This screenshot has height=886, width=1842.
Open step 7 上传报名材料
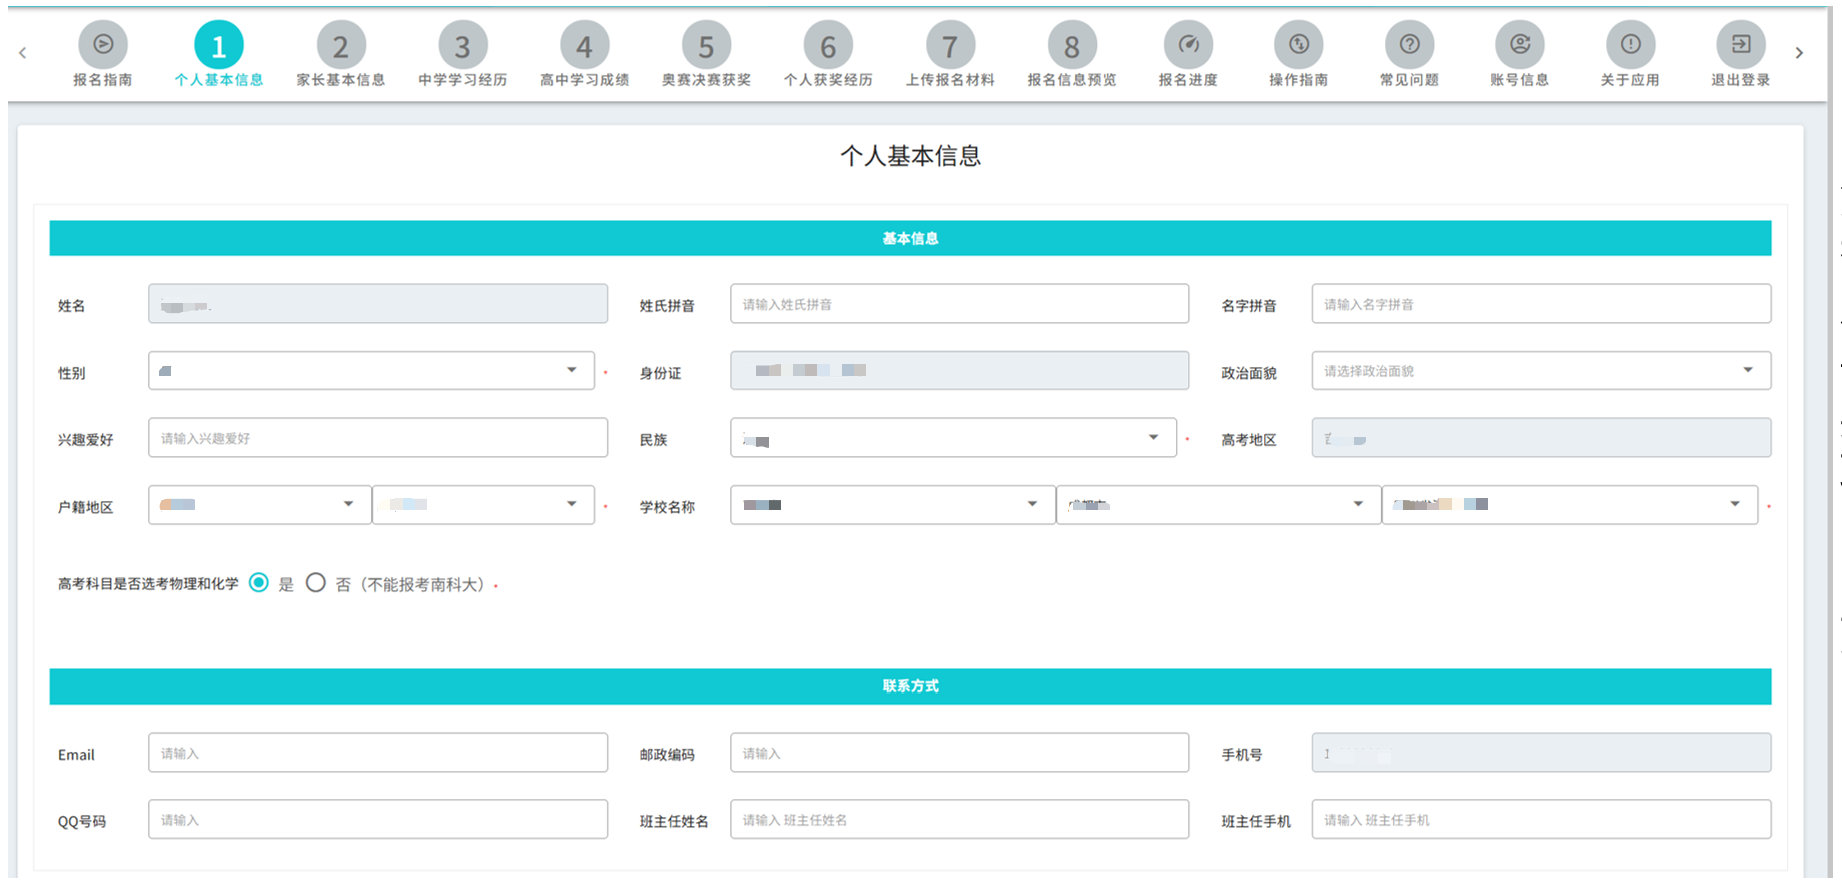tap(950, 47)
